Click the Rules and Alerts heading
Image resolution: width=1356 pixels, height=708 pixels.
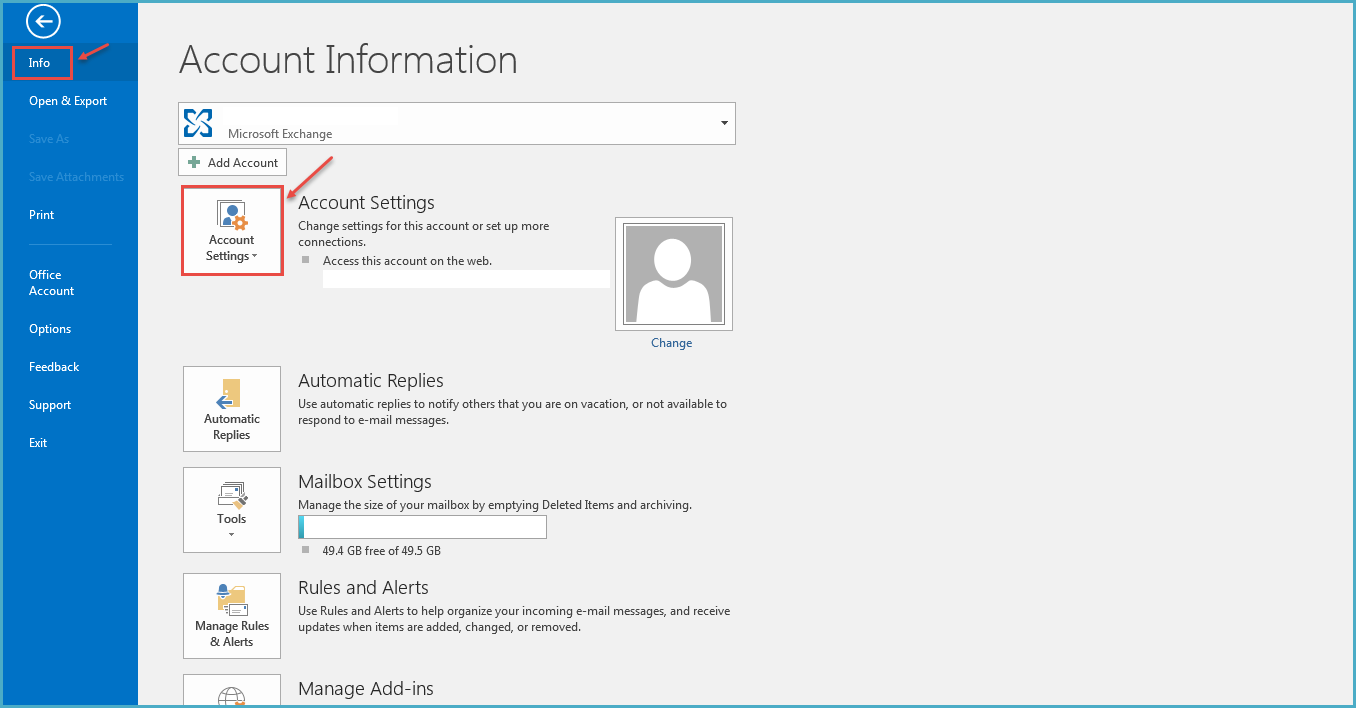(x=363, y=588)
